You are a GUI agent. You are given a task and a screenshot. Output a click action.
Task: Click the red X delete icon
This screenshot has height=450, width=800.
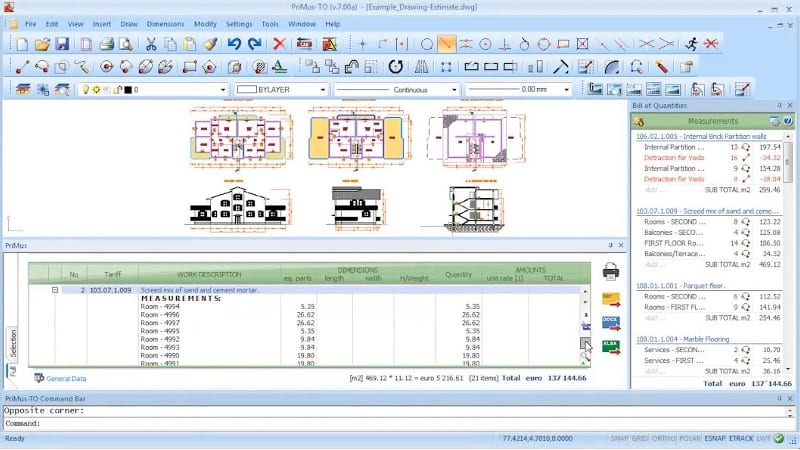[279, 44]
